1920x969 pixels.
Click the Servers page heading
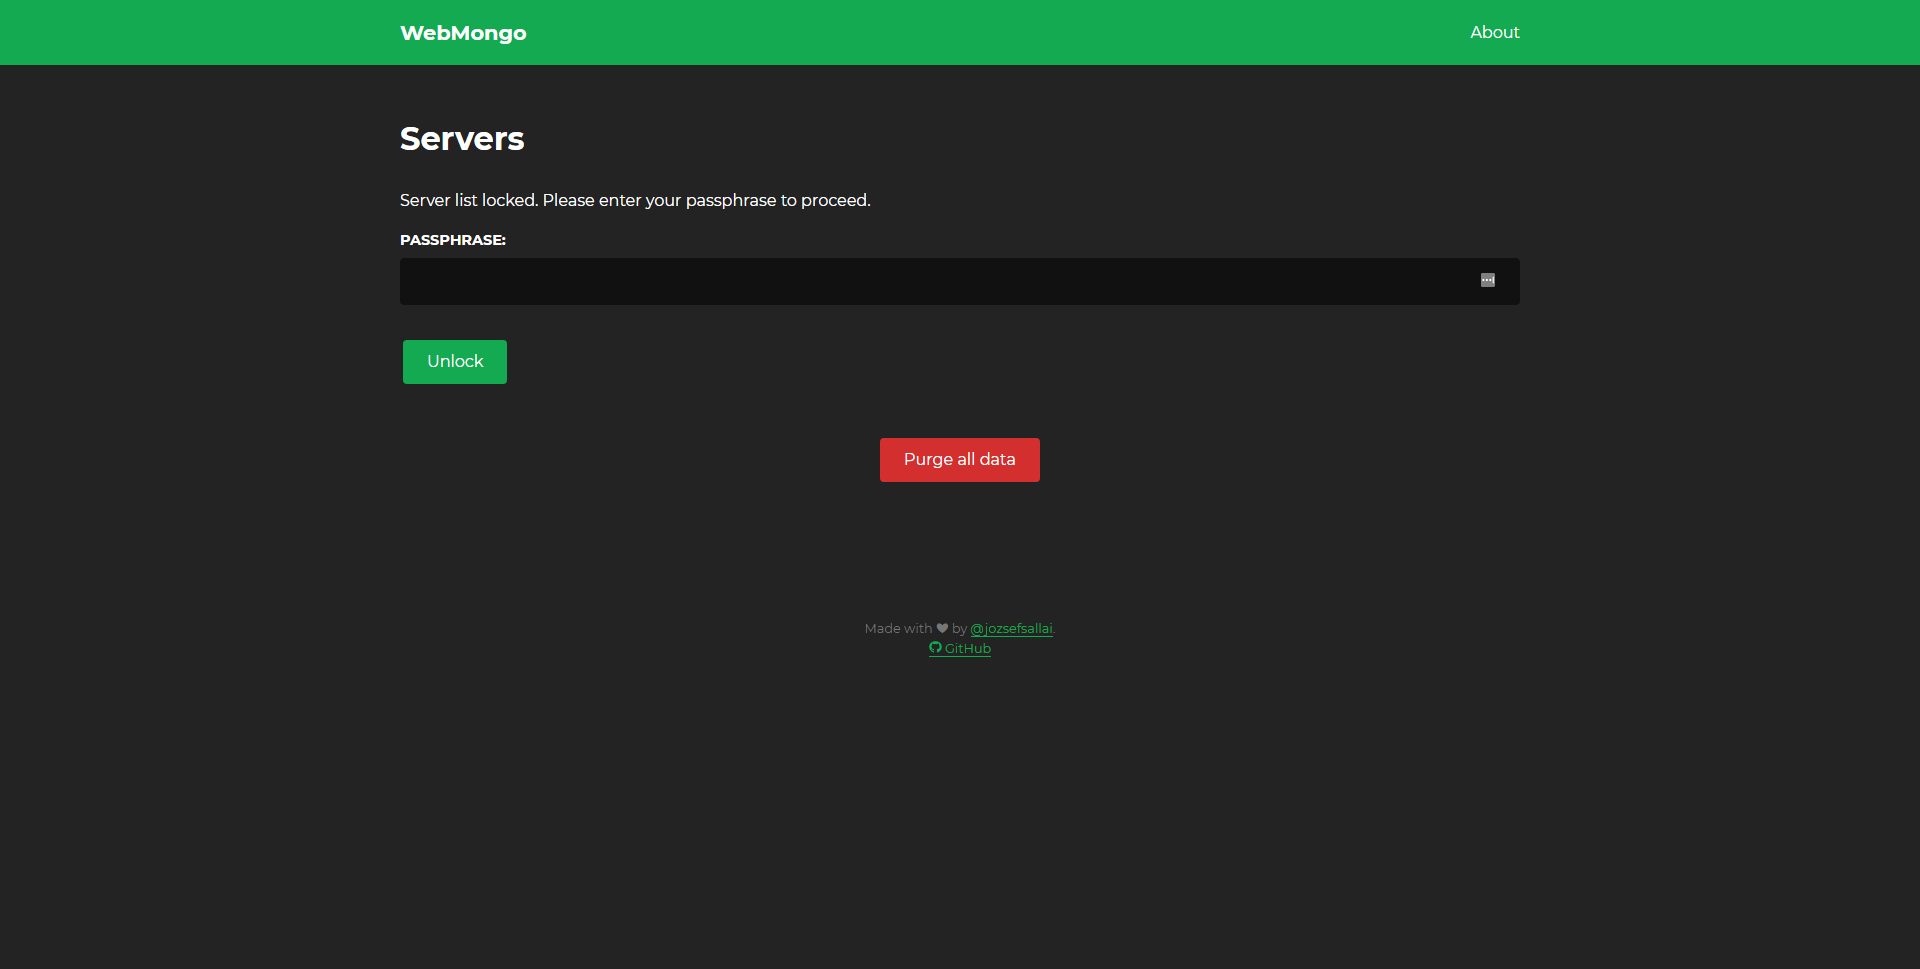point(461,138)
